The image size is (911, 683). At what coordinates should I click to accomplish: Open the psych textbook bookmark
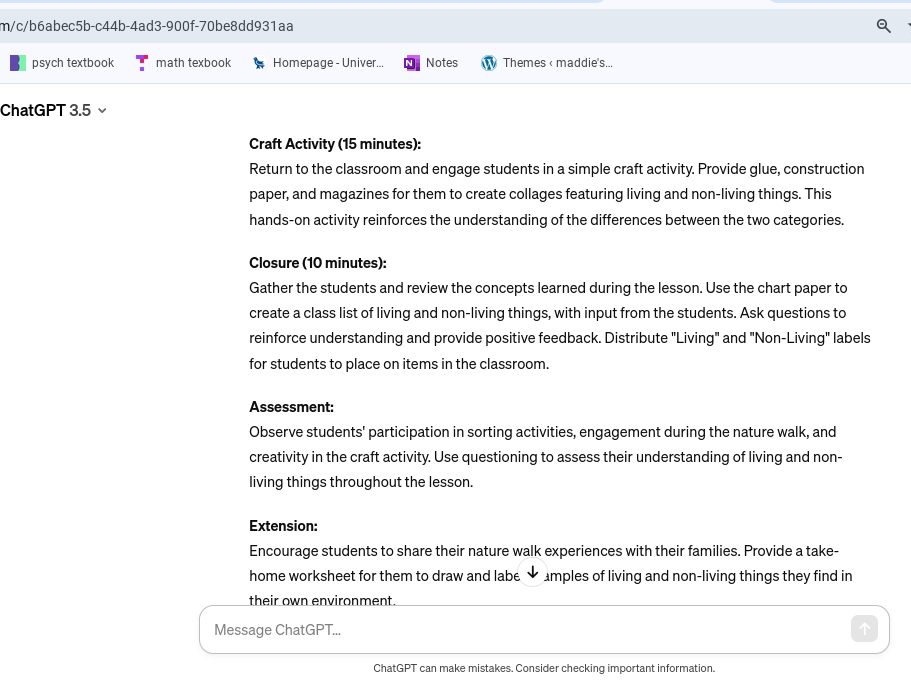coord(62,63)
